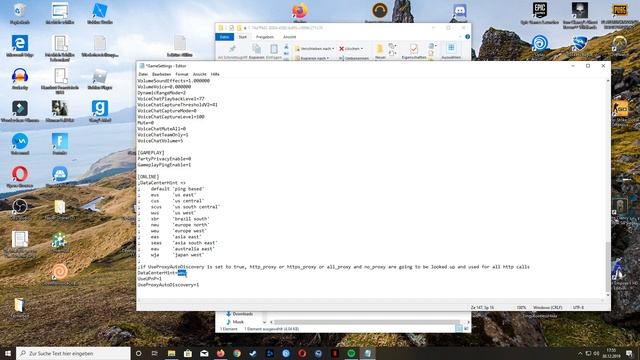Open the OBS Studio desktop icon
Screen dimensions: 640x360
coord(20,209)
